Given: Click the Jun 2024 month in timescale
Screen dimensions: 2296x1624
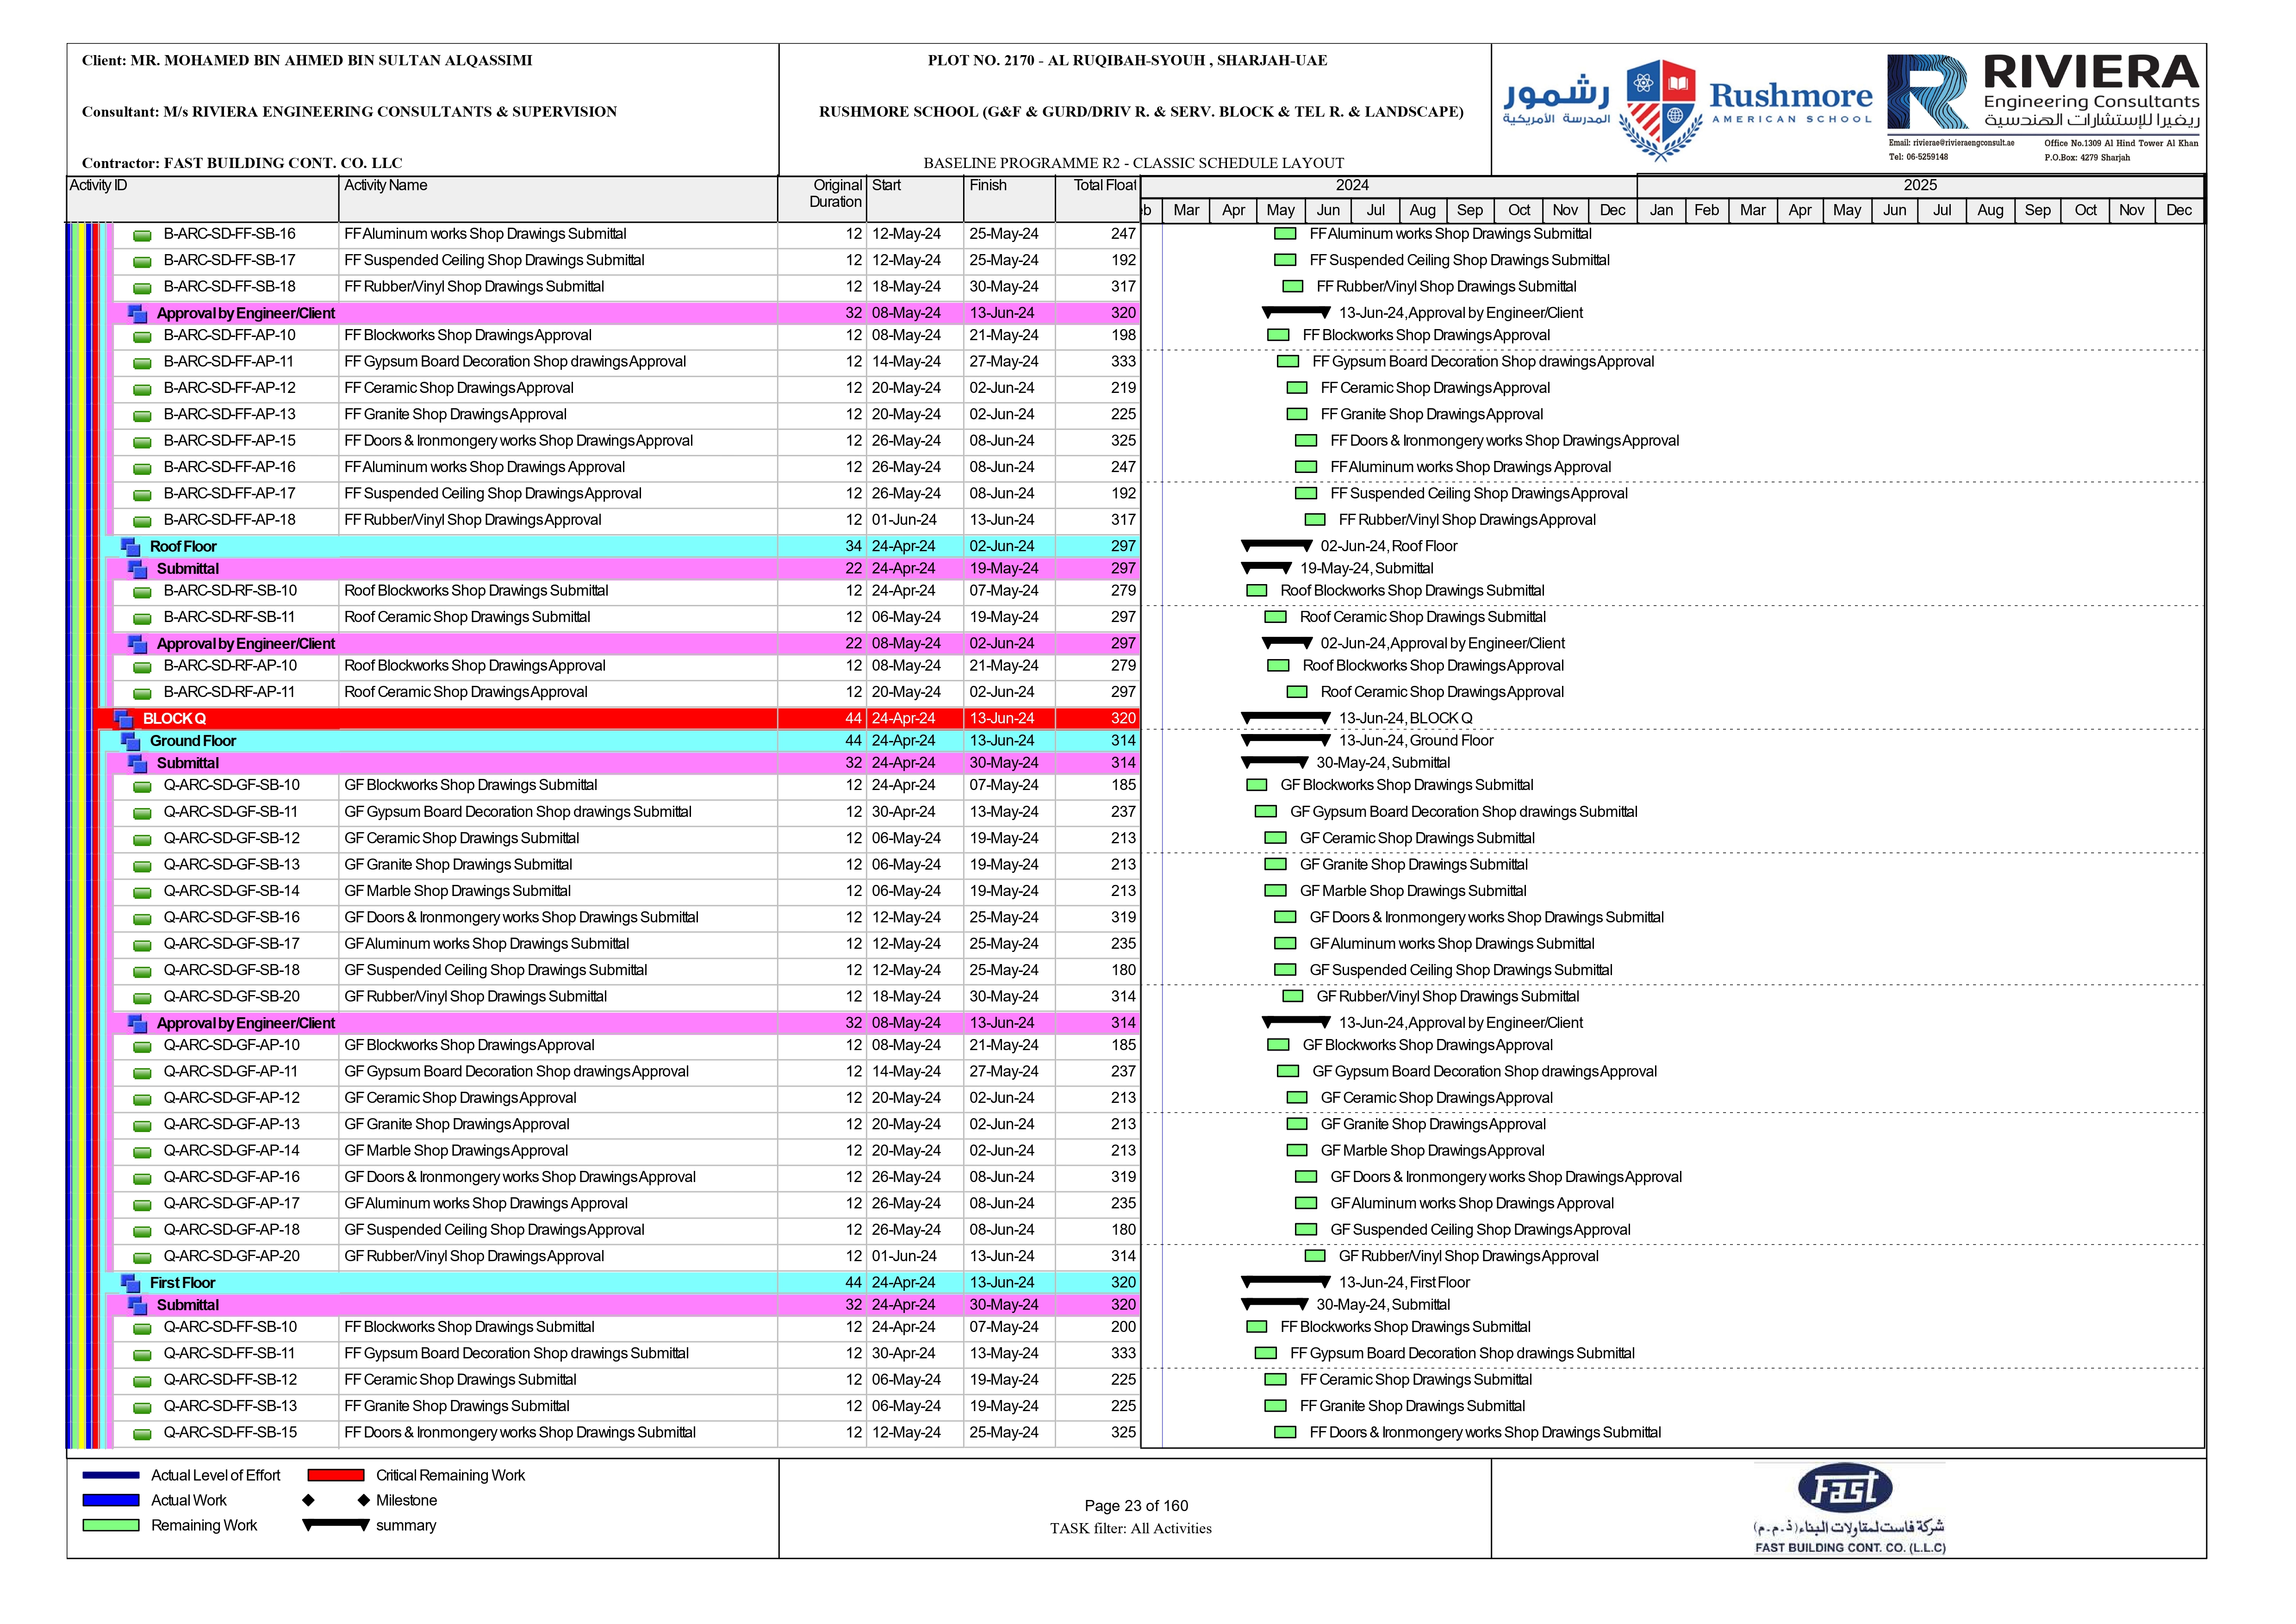Looking at the screenshot, I should point(1328,210).
